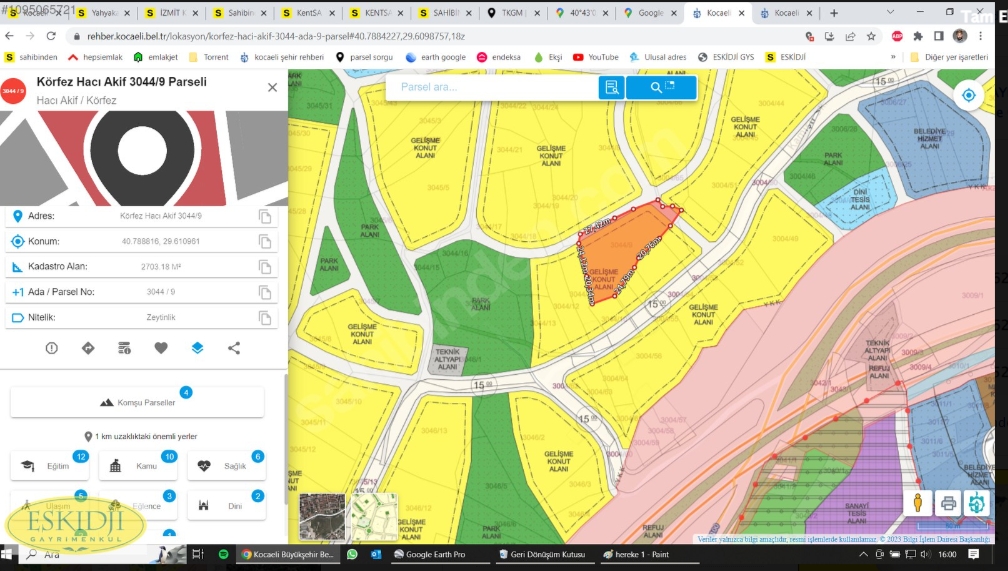
Task: Bookmark this page with star icon
Action: click(871, 37)
